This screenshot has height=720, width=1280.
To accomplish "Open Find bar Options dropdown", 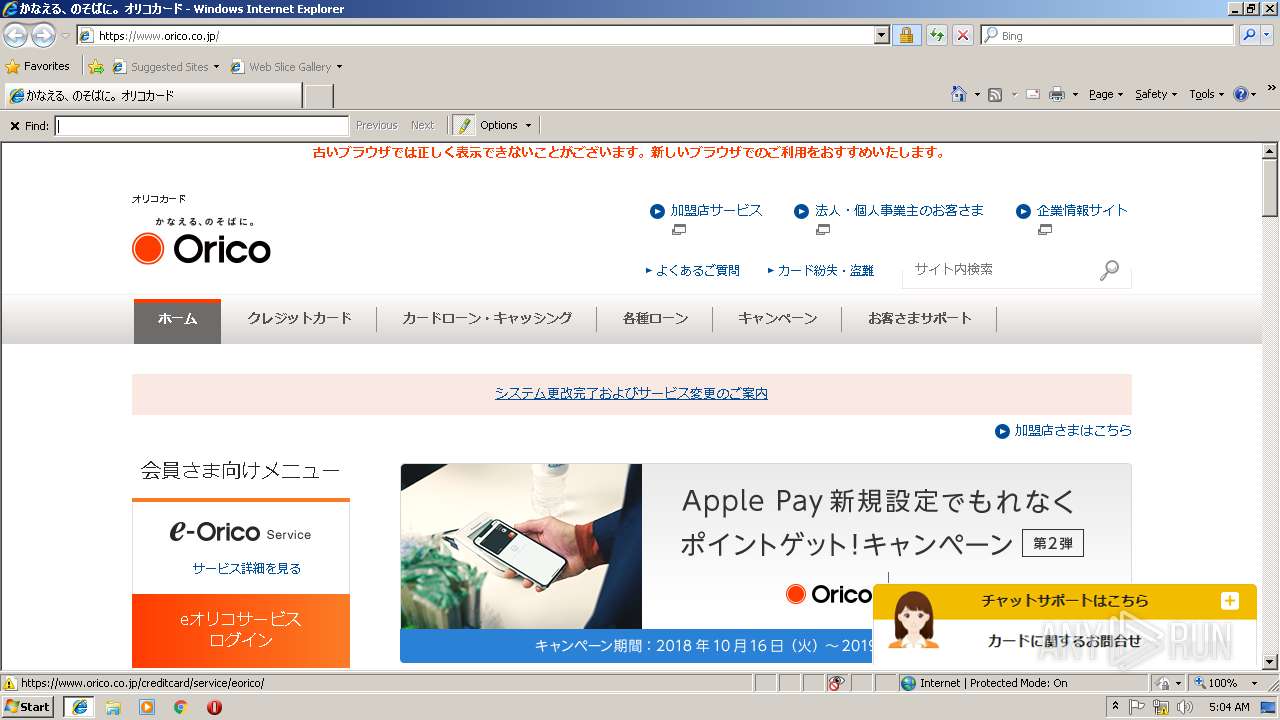I will click(x=506, y=125).
